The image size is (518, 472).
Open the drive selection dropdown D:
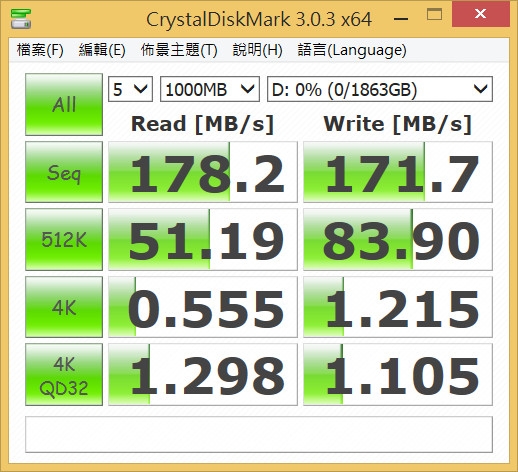click(380, 89)
